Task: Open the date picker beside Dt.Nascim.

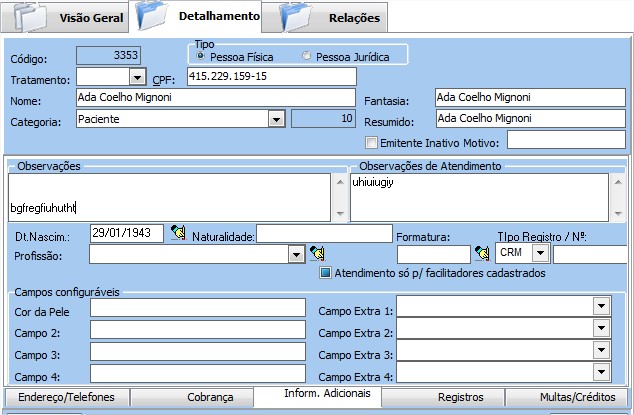Action: pos(178,233)
